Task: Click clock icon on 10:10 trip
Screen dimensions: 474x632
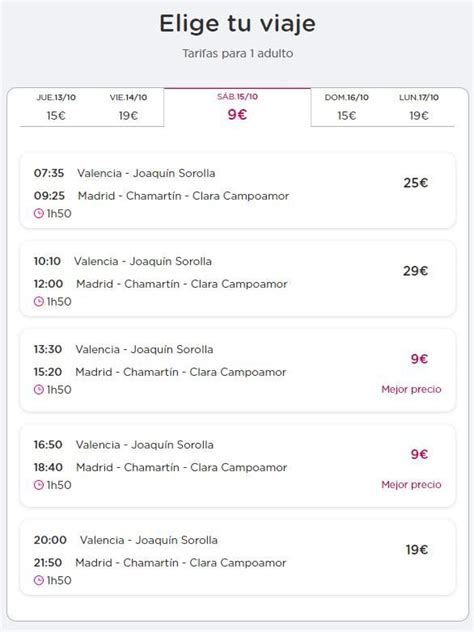Action: pyautogui.click(x=39, y=301)
